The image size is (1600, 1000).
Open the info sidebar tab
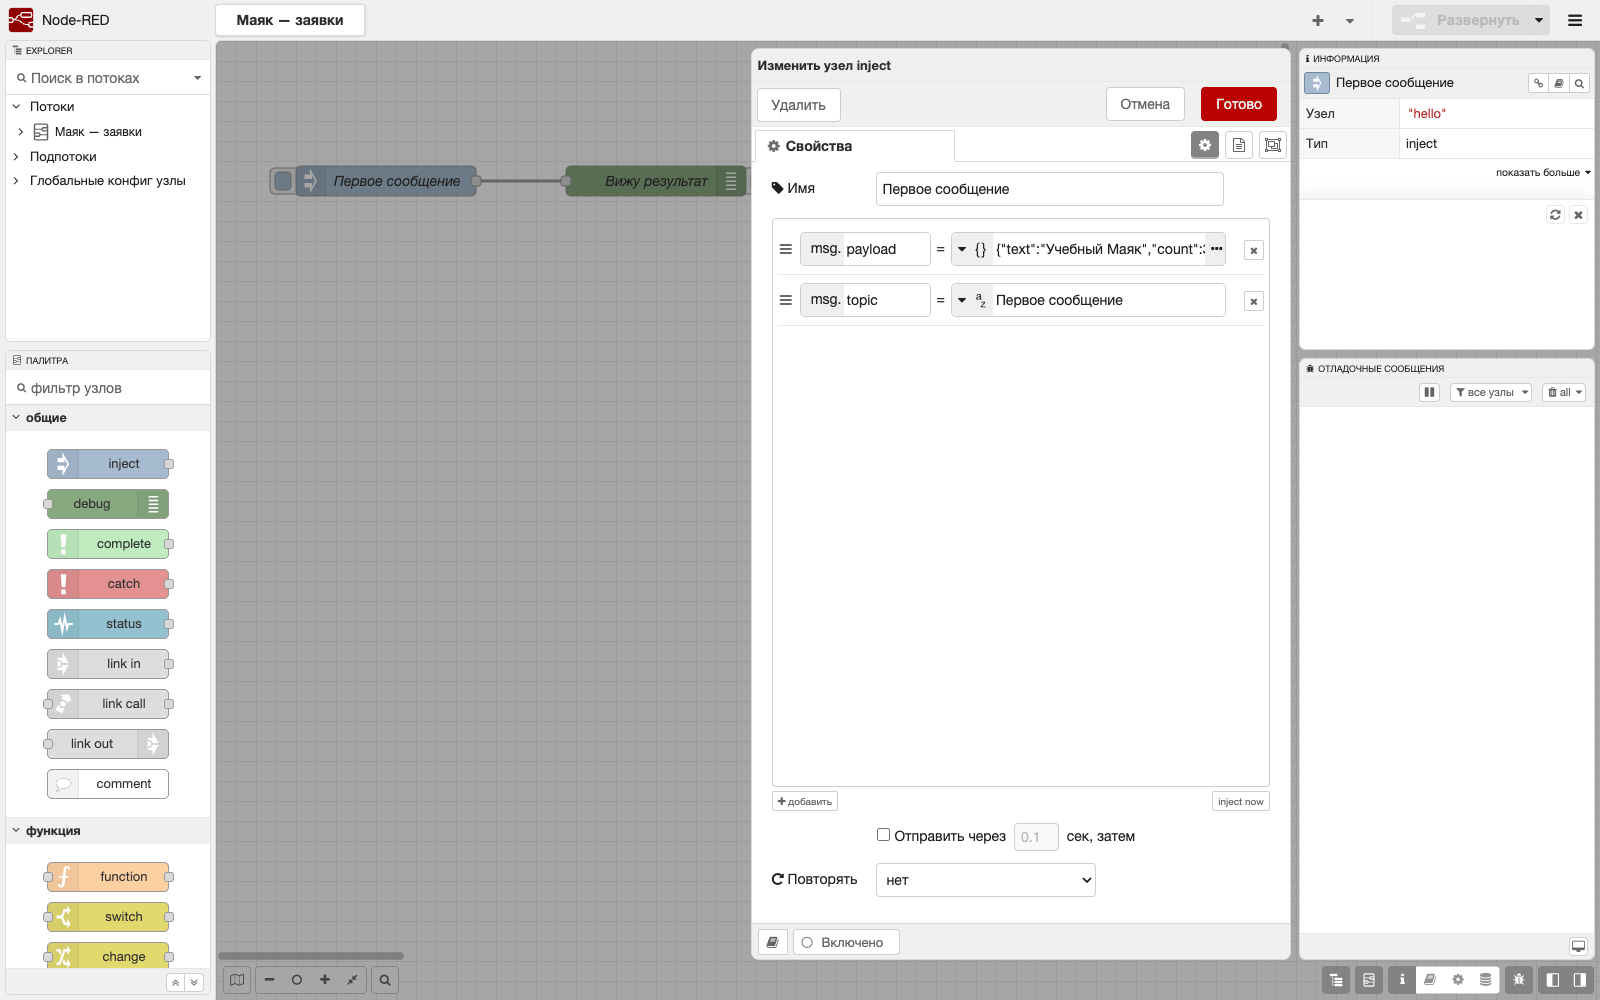click(1402, 980)
